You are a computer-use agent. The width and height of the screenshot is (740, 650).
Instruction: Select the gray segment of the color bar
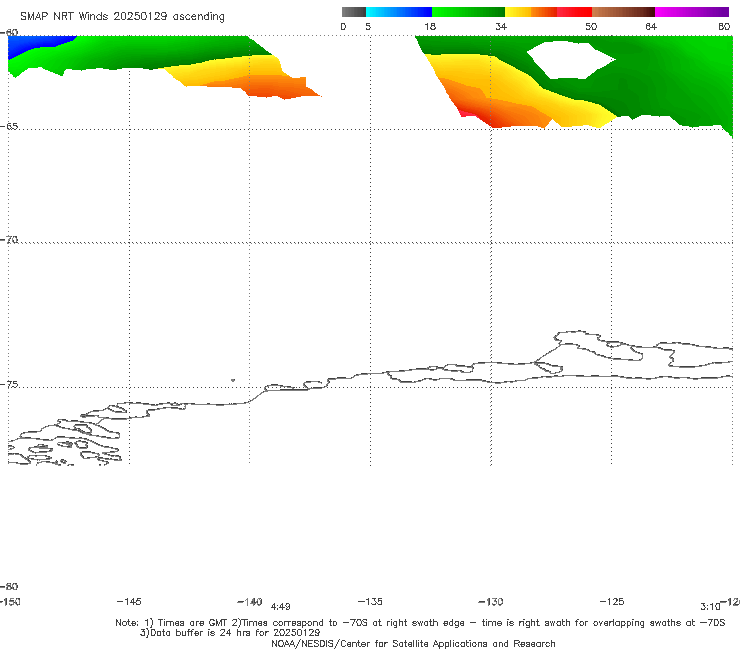click(354, 12)
